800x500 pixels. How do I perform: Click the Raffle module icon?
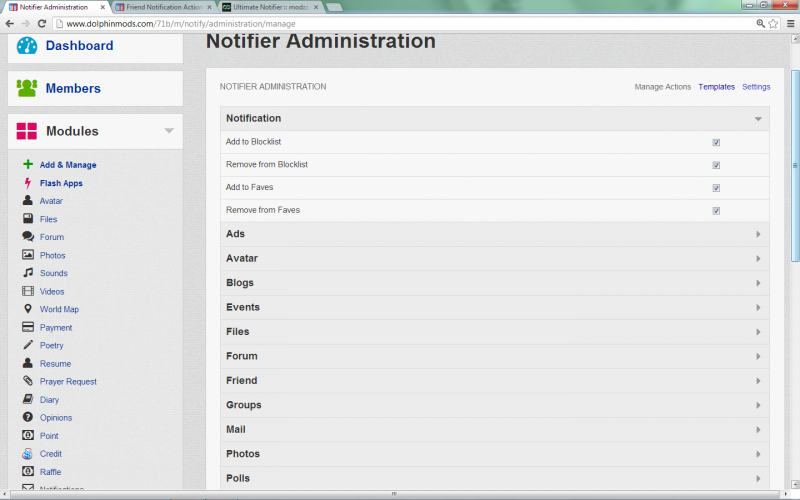coord(28,471)
